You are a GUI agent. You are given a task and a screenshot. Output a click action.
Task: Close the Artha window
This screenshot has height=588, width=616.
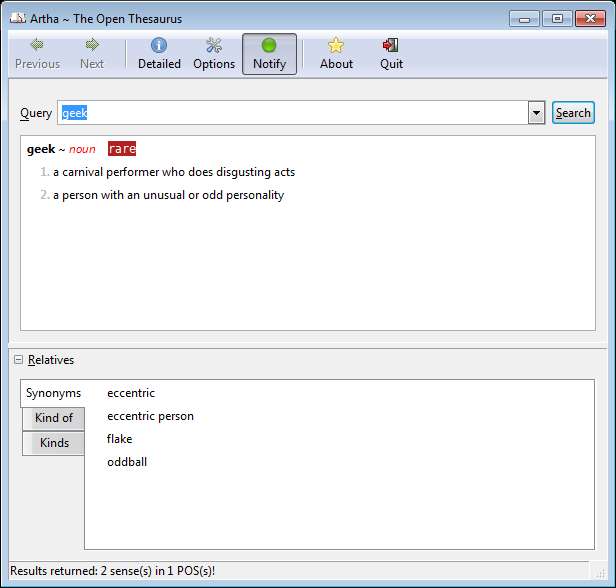(x=590, y=19)
